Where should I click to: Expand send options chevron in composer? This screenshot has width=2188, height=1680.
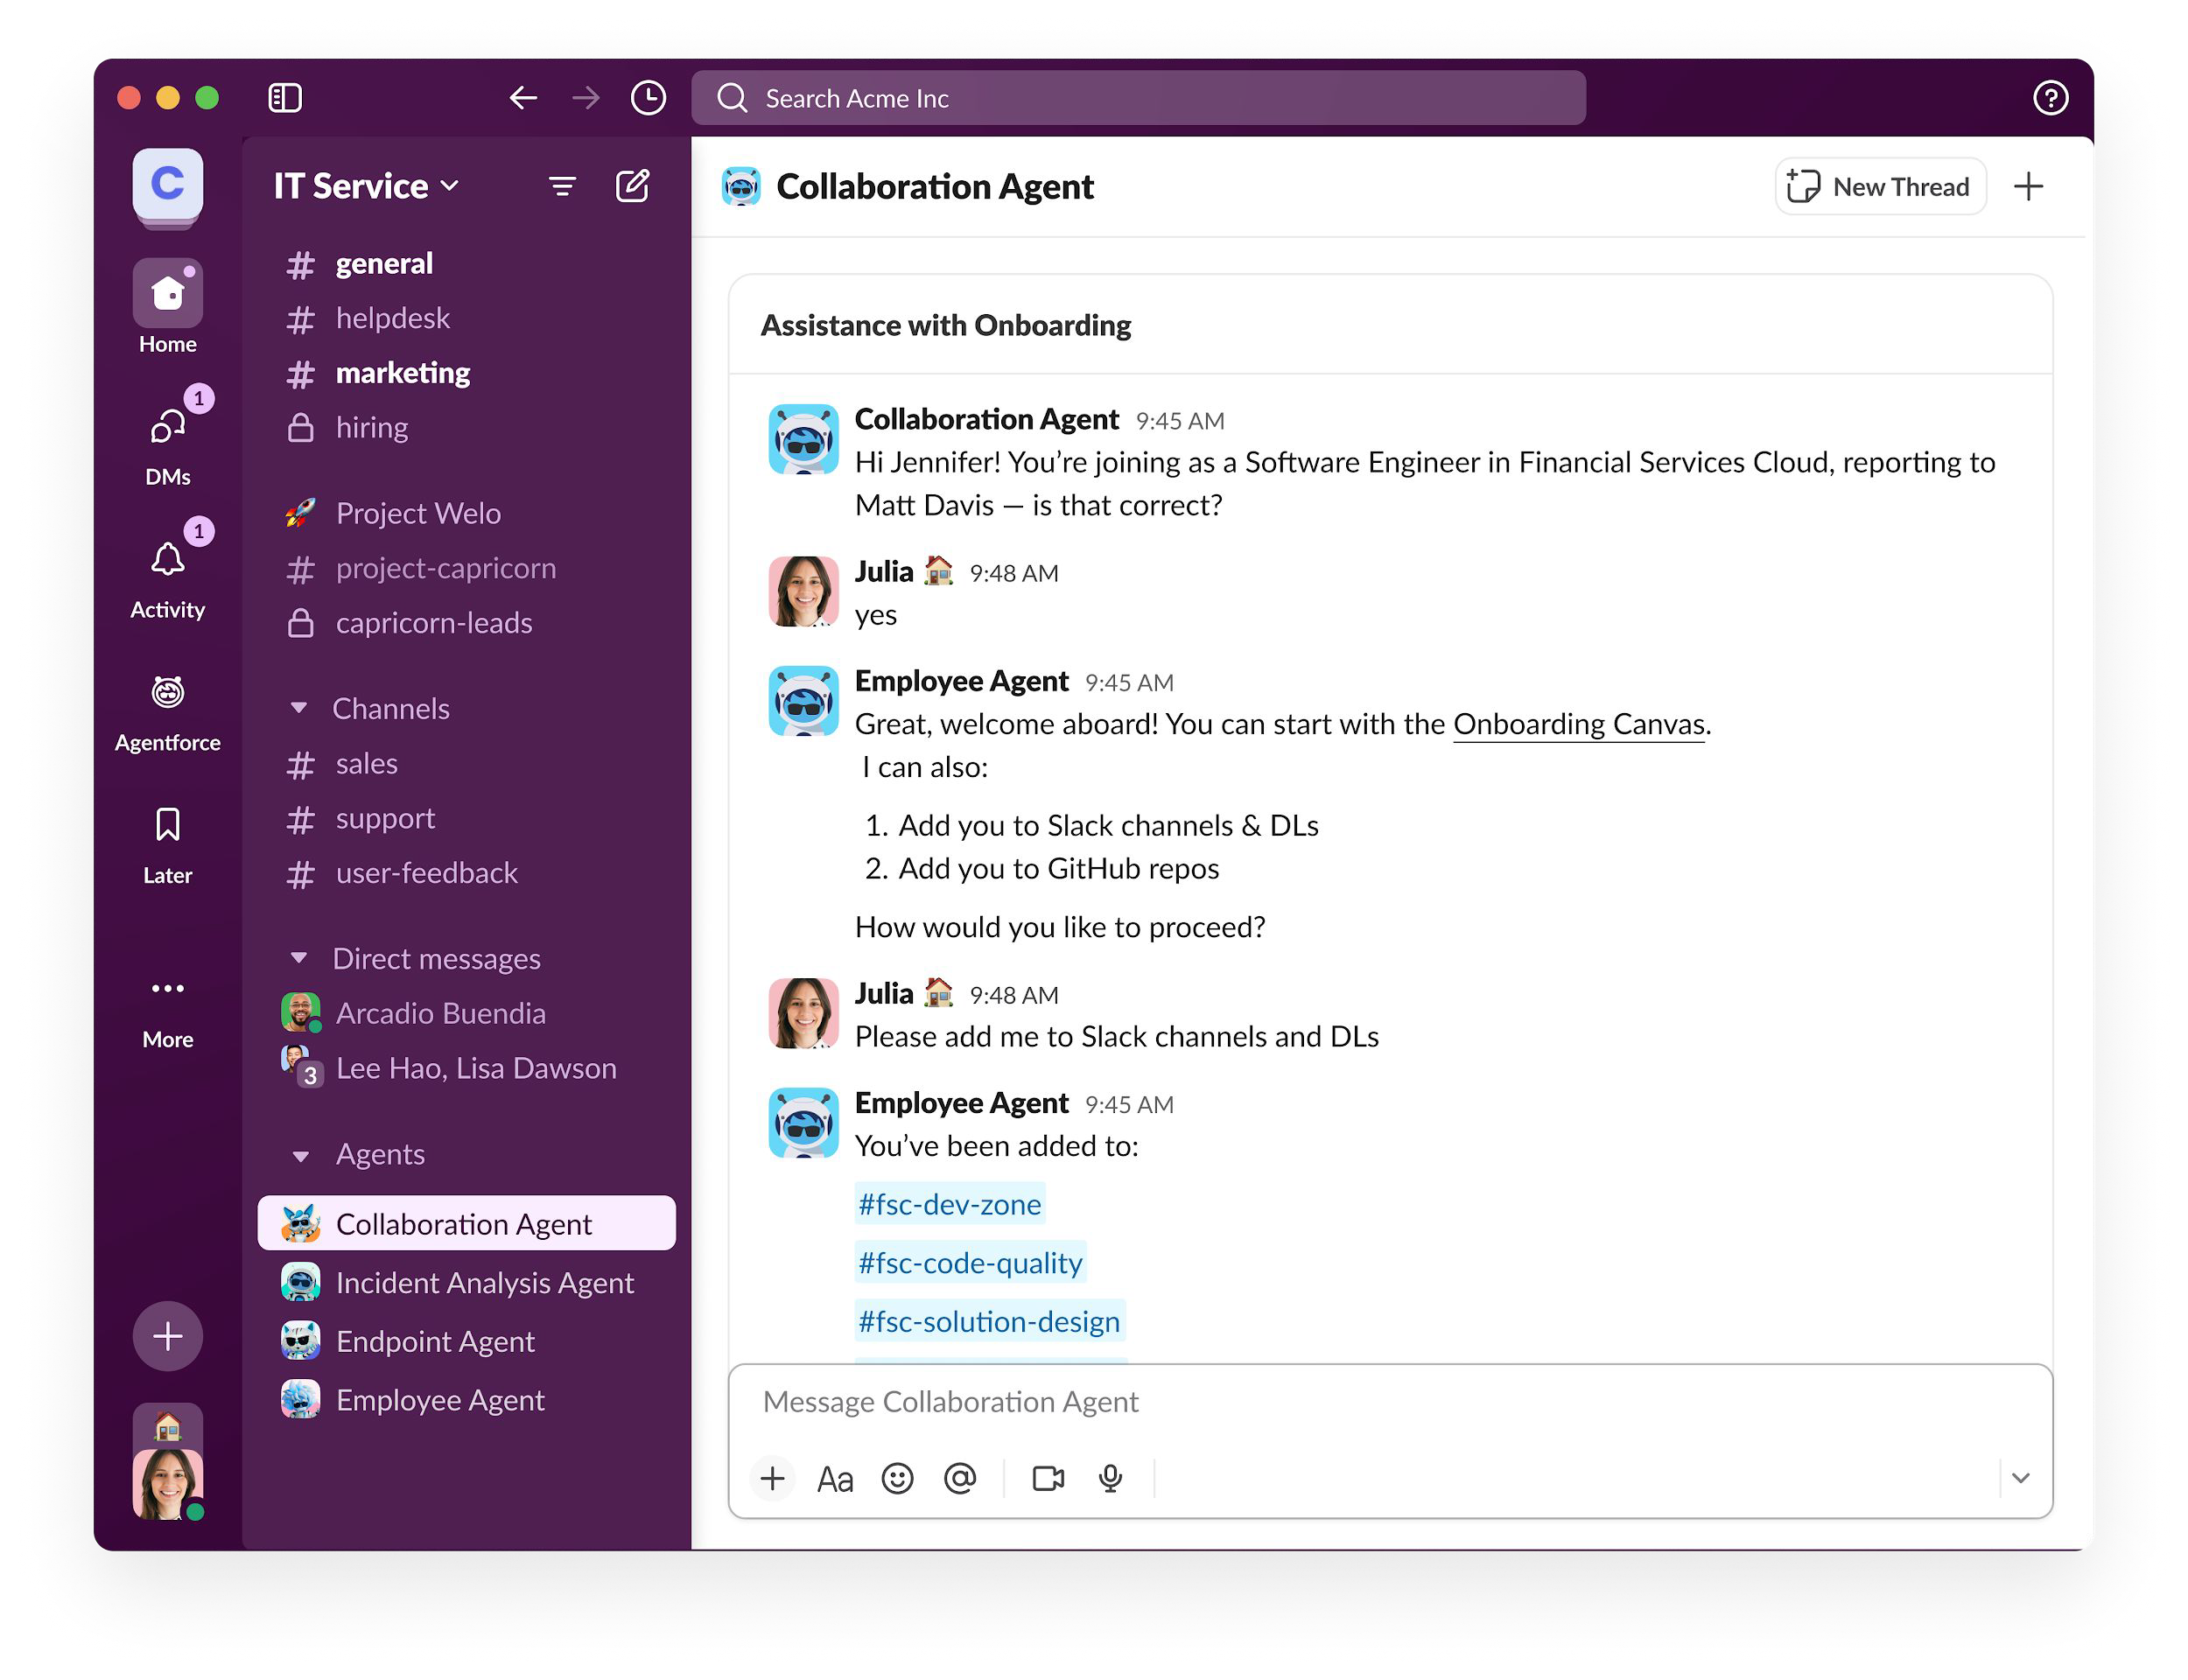(x=2020, y=1478)
